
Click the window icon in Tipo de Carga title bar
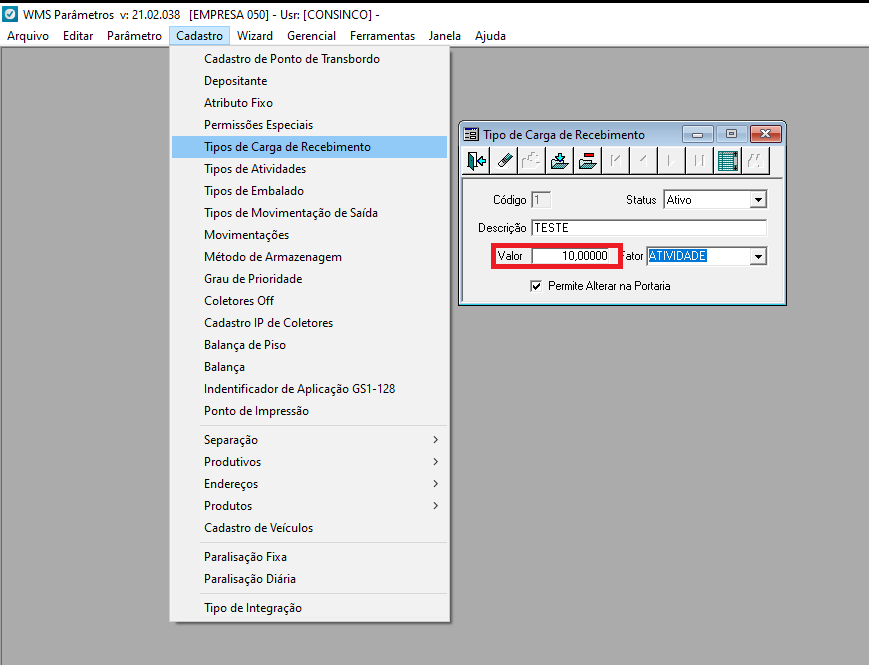coord(471,134)
